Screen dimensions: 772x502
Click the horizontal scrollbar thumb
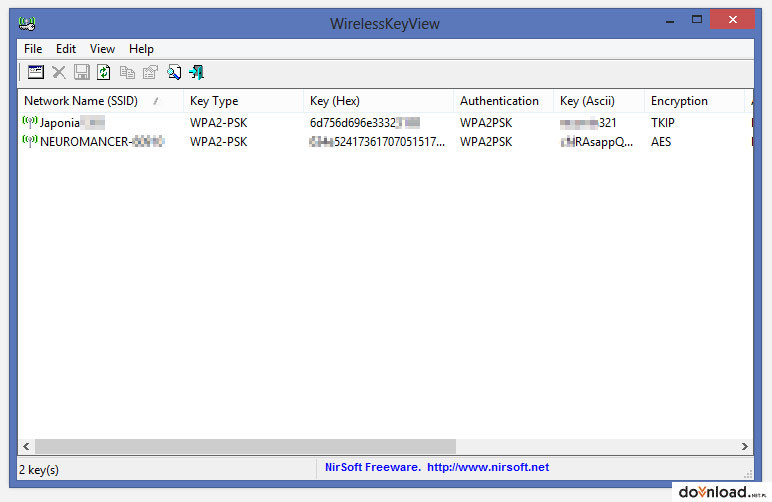click(x=245, y=446)
